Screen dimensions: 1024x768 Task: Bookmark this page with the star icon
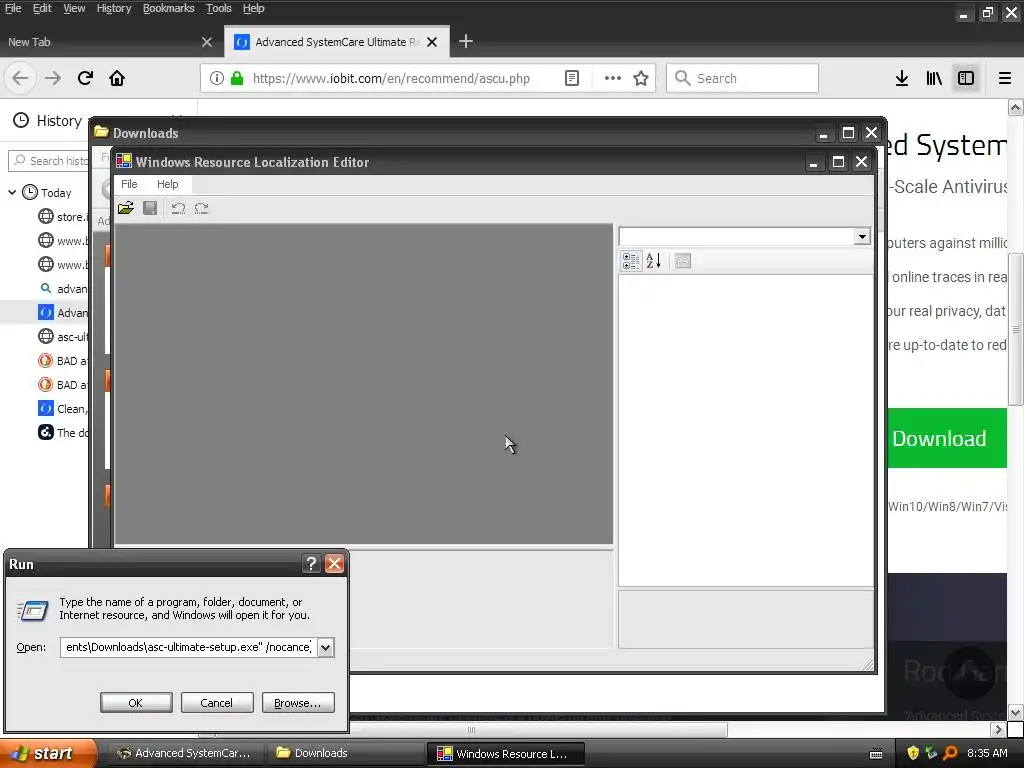pos(641,78)
